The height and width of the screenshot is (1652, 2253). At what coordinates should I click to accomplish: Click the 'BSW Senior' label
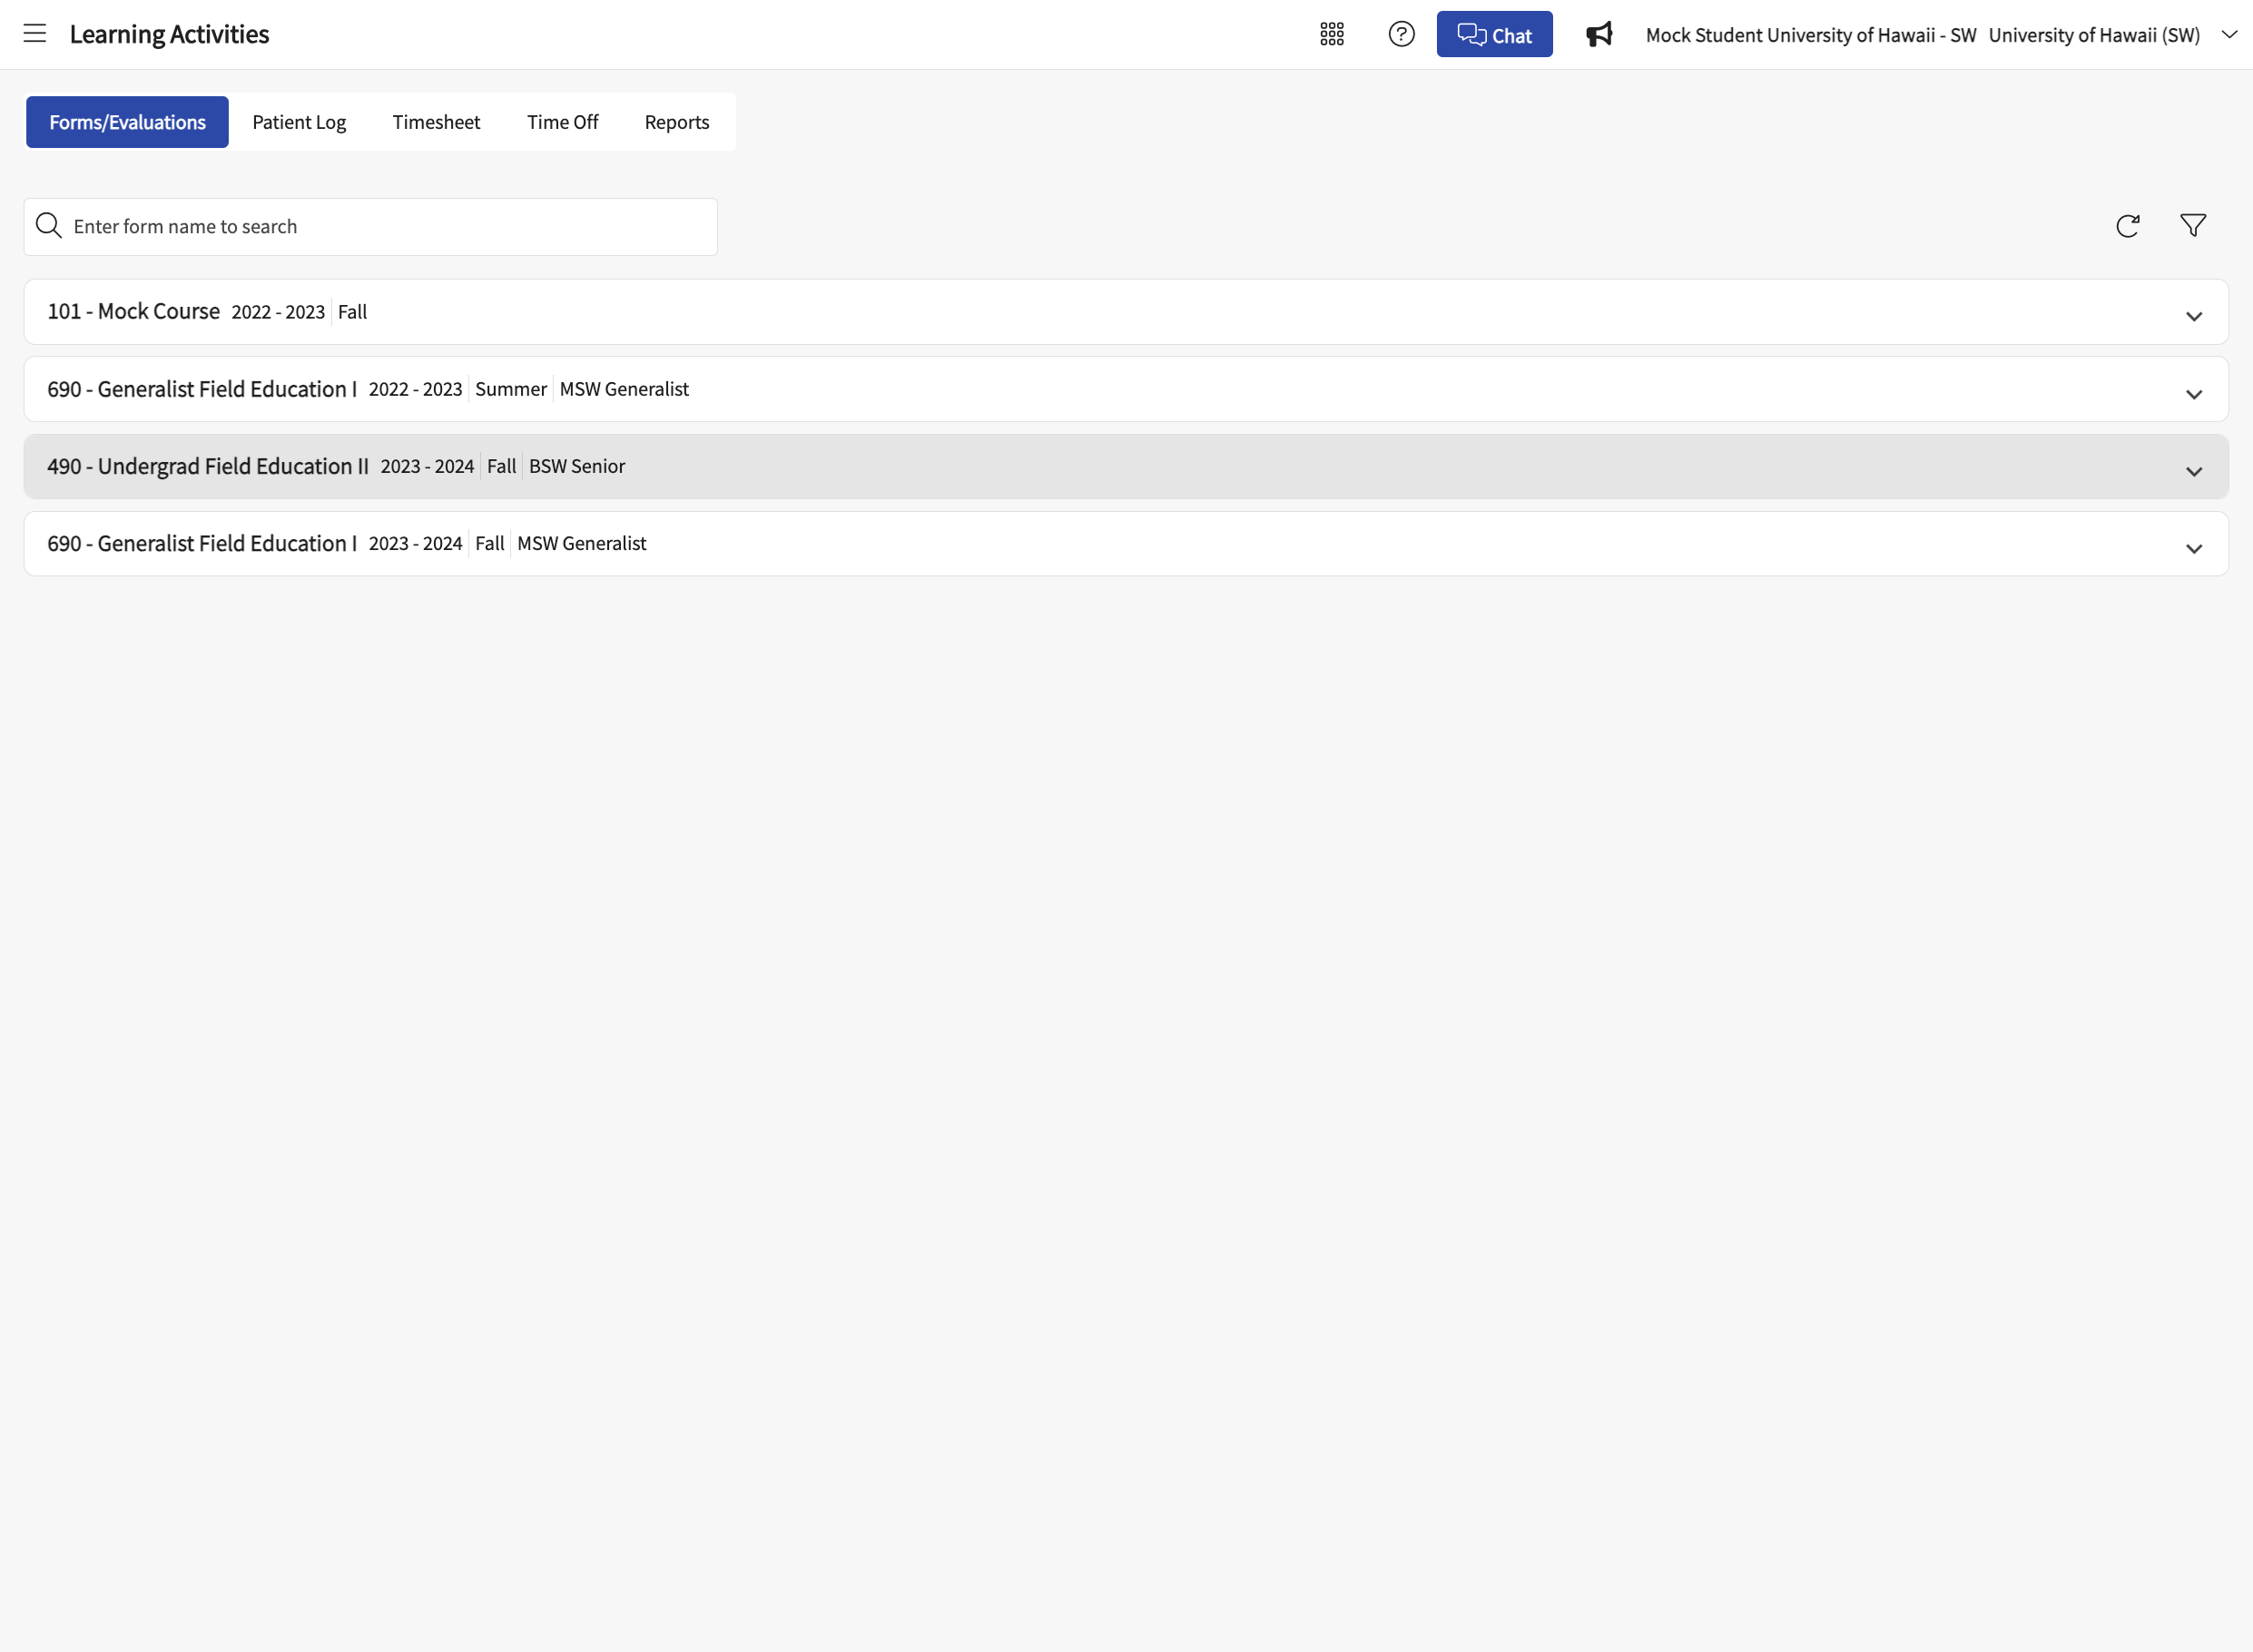[x=577, y=466]
